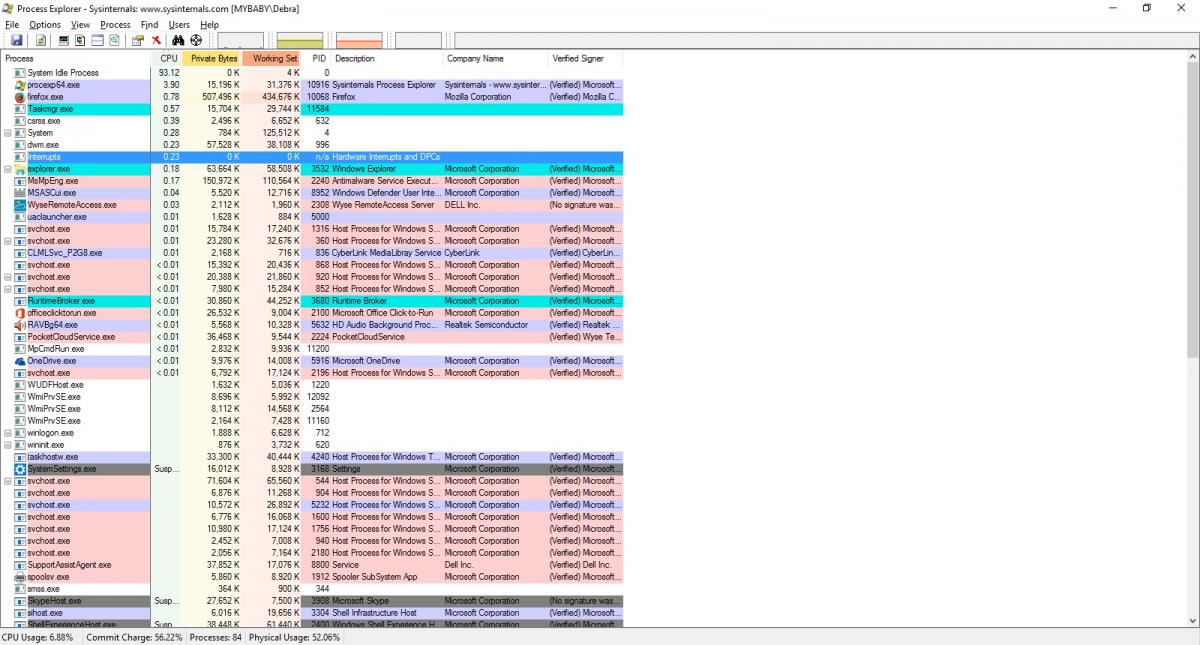
Task: Collapse svchost.exe node with PID 920
Action: tap(8, 277)
